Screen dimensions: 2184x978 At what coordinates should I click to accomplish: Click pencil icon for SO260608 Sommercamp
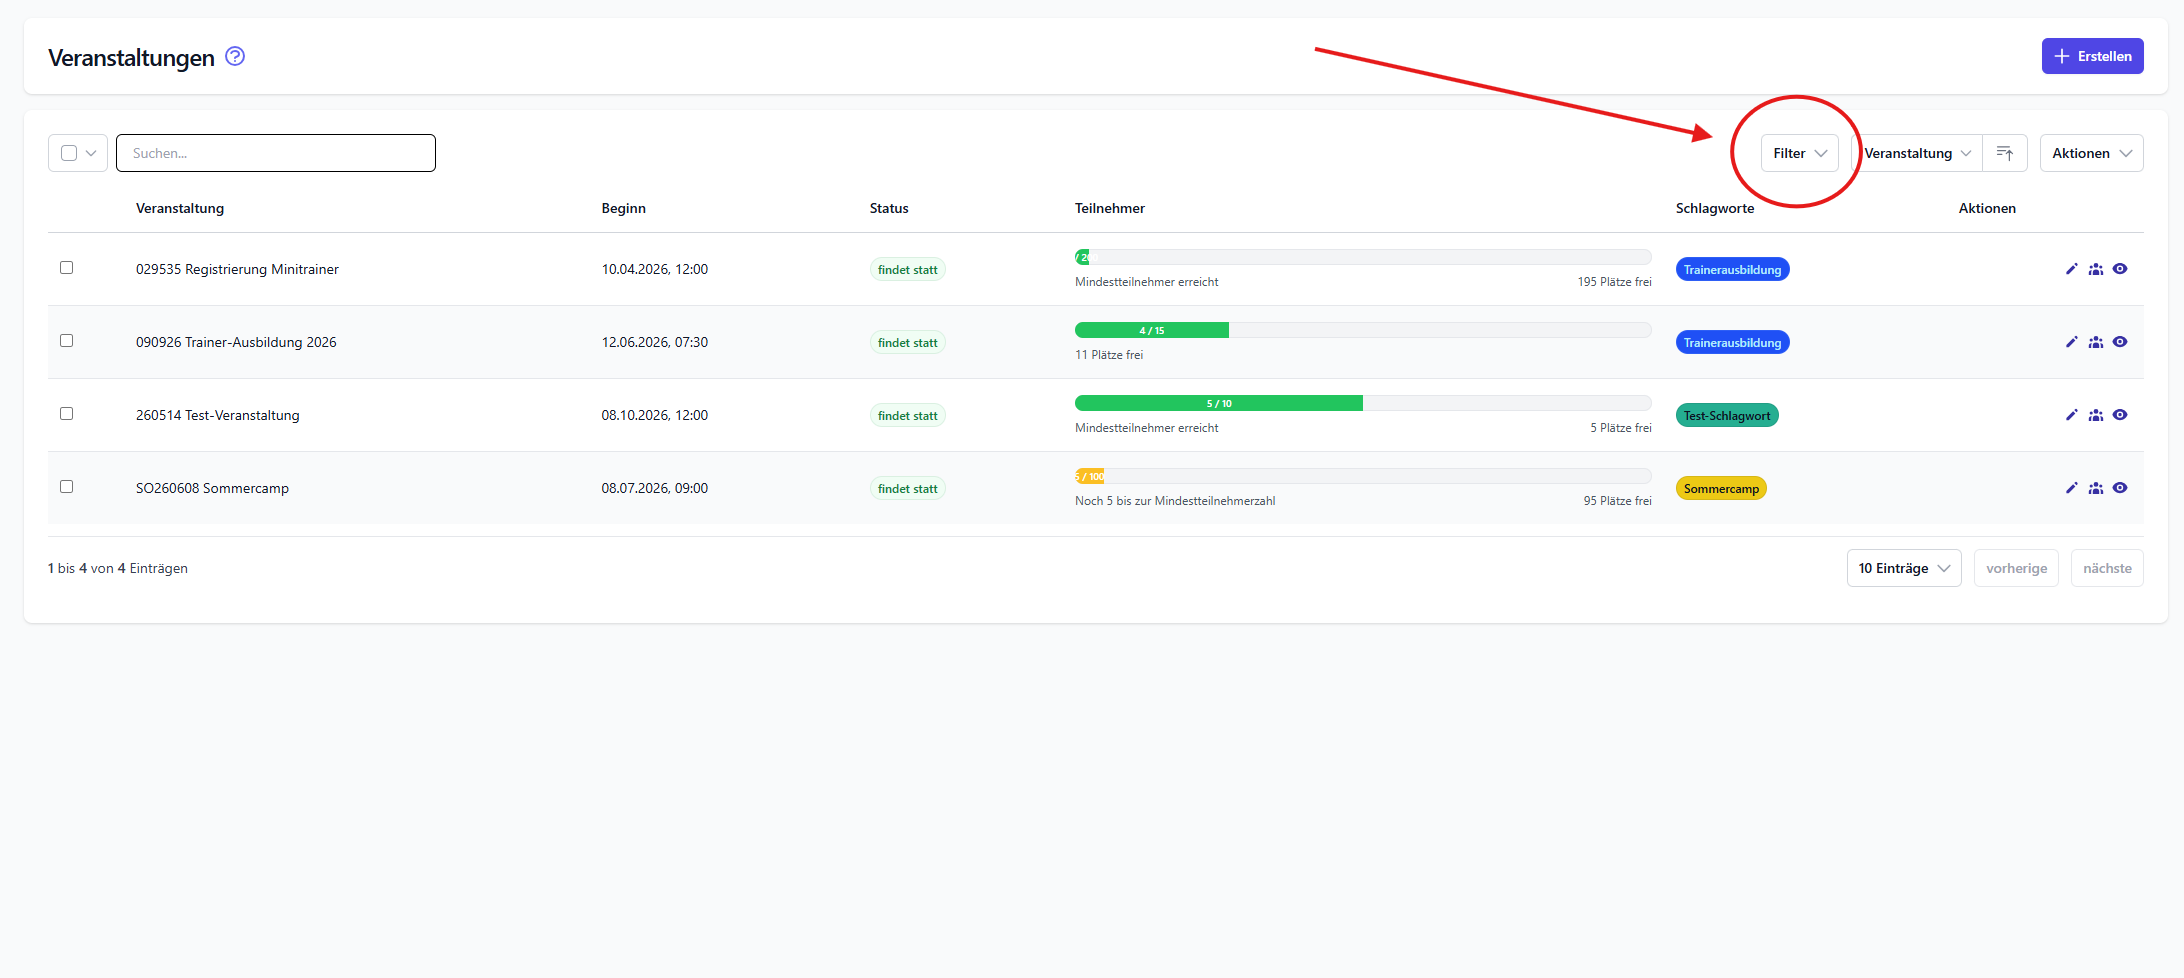tap(2071, 488)
